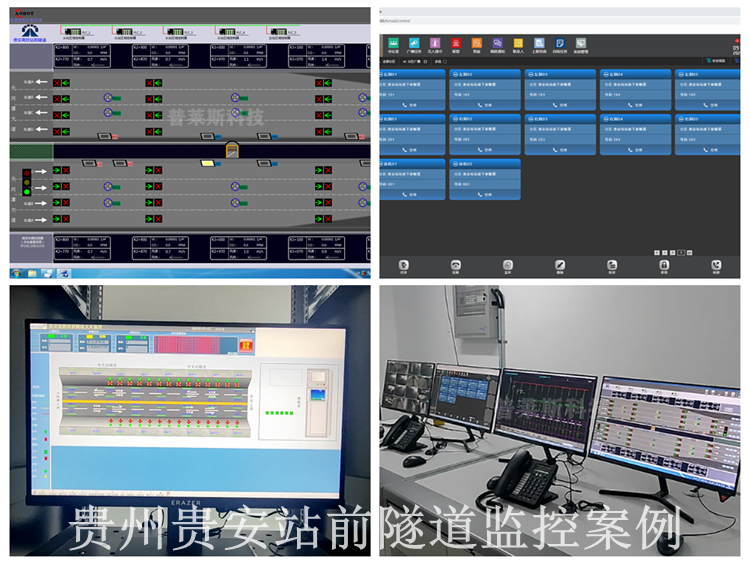Click the call transfer phone icon at bar end
The height and width of the screenshot is (563, 750).
pyautogui.click(x=716, y=265)
